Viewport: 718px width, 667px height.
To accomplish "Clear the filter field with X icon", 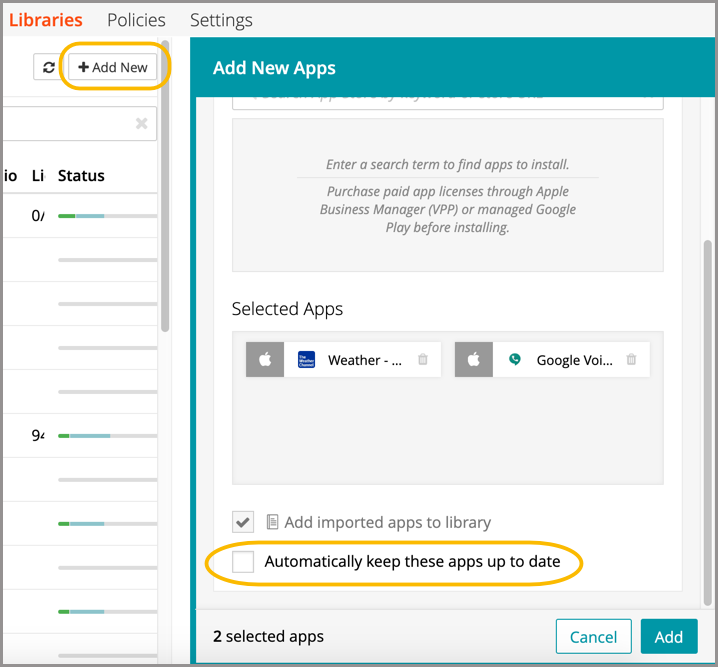I will pos(141,123).
